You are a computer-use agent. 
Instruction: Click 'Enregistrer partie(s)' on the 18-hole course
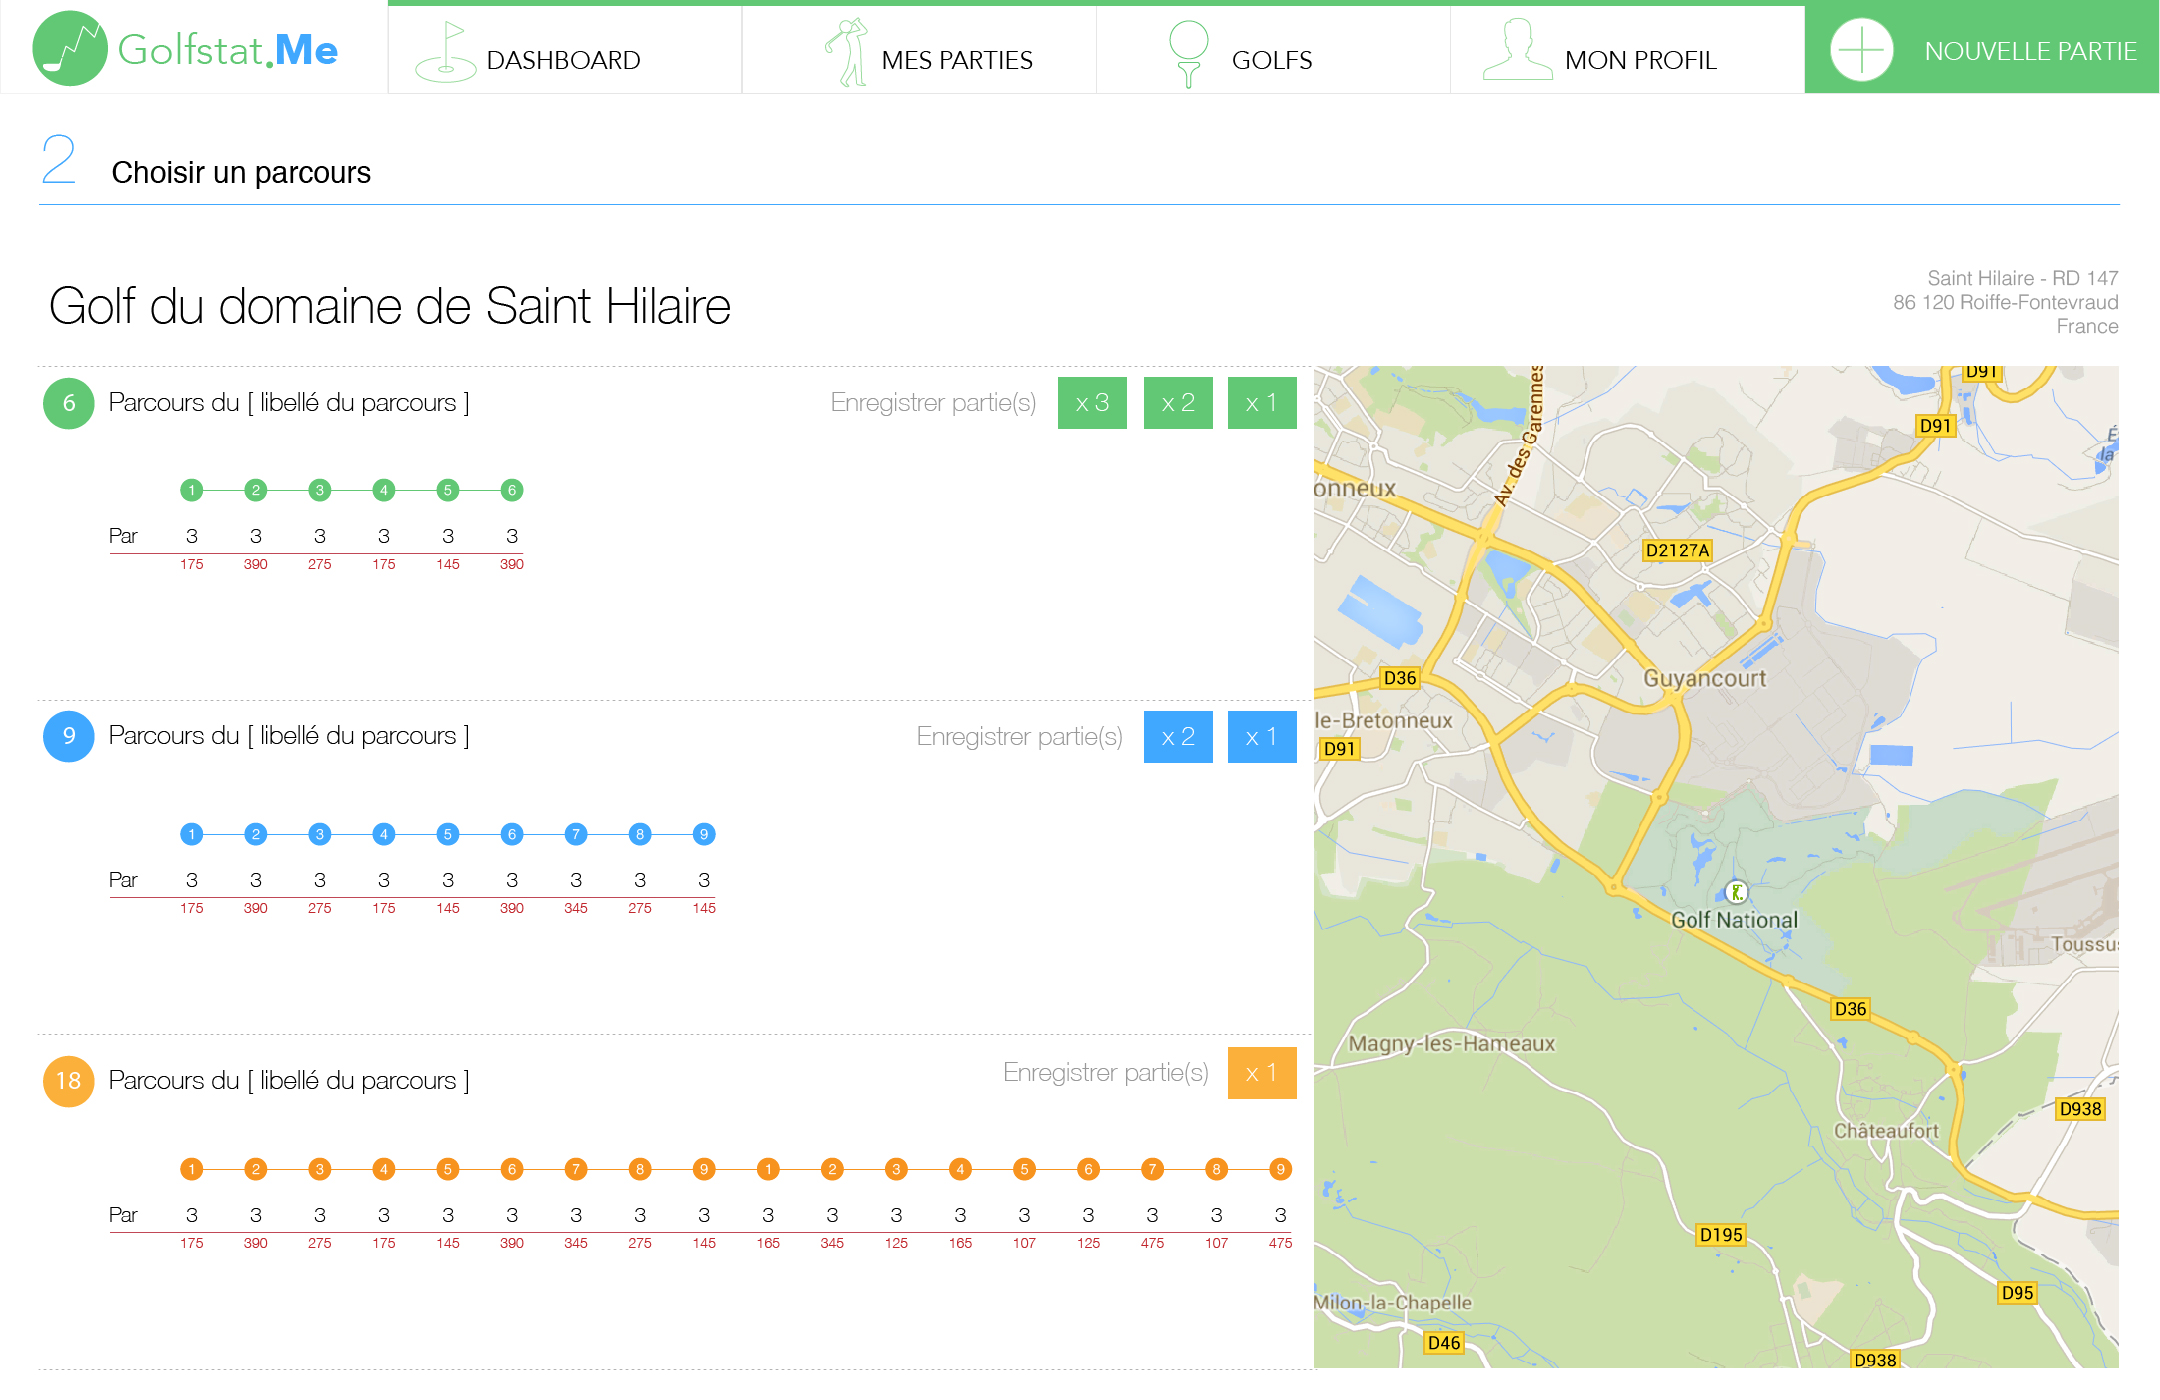pyautogui.click(x=1105, y=1073)
